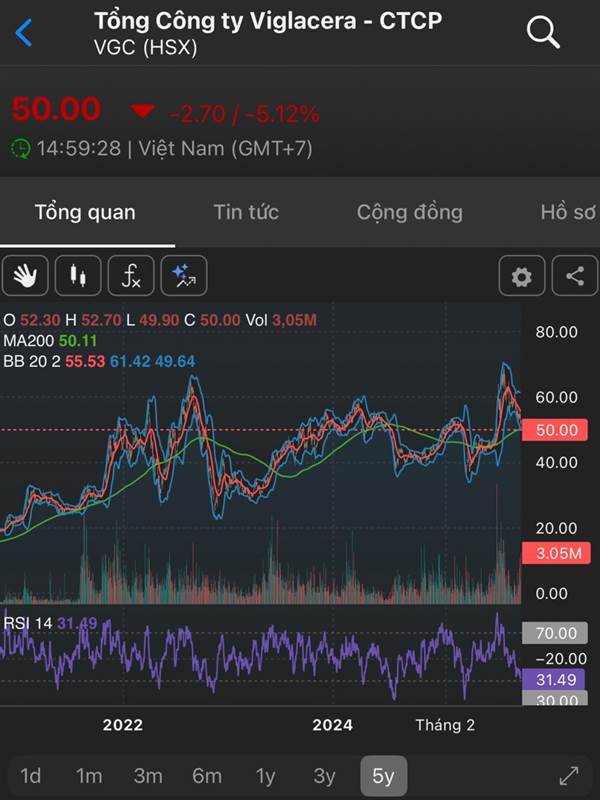This screenshot has width=600, height=800.
Task: Open the search magnifier icon
Action: (x=543, y=32)
